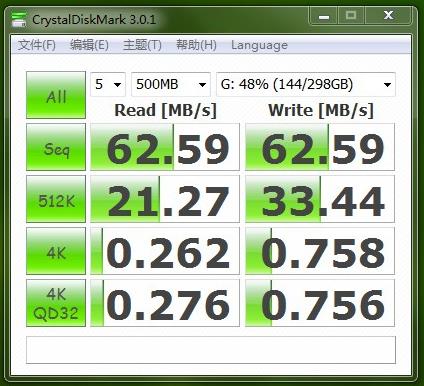Open the 主题(T) menu
The width and height of the screenshot is (424, 386).
pyautogui.click(x=142, y=45)
